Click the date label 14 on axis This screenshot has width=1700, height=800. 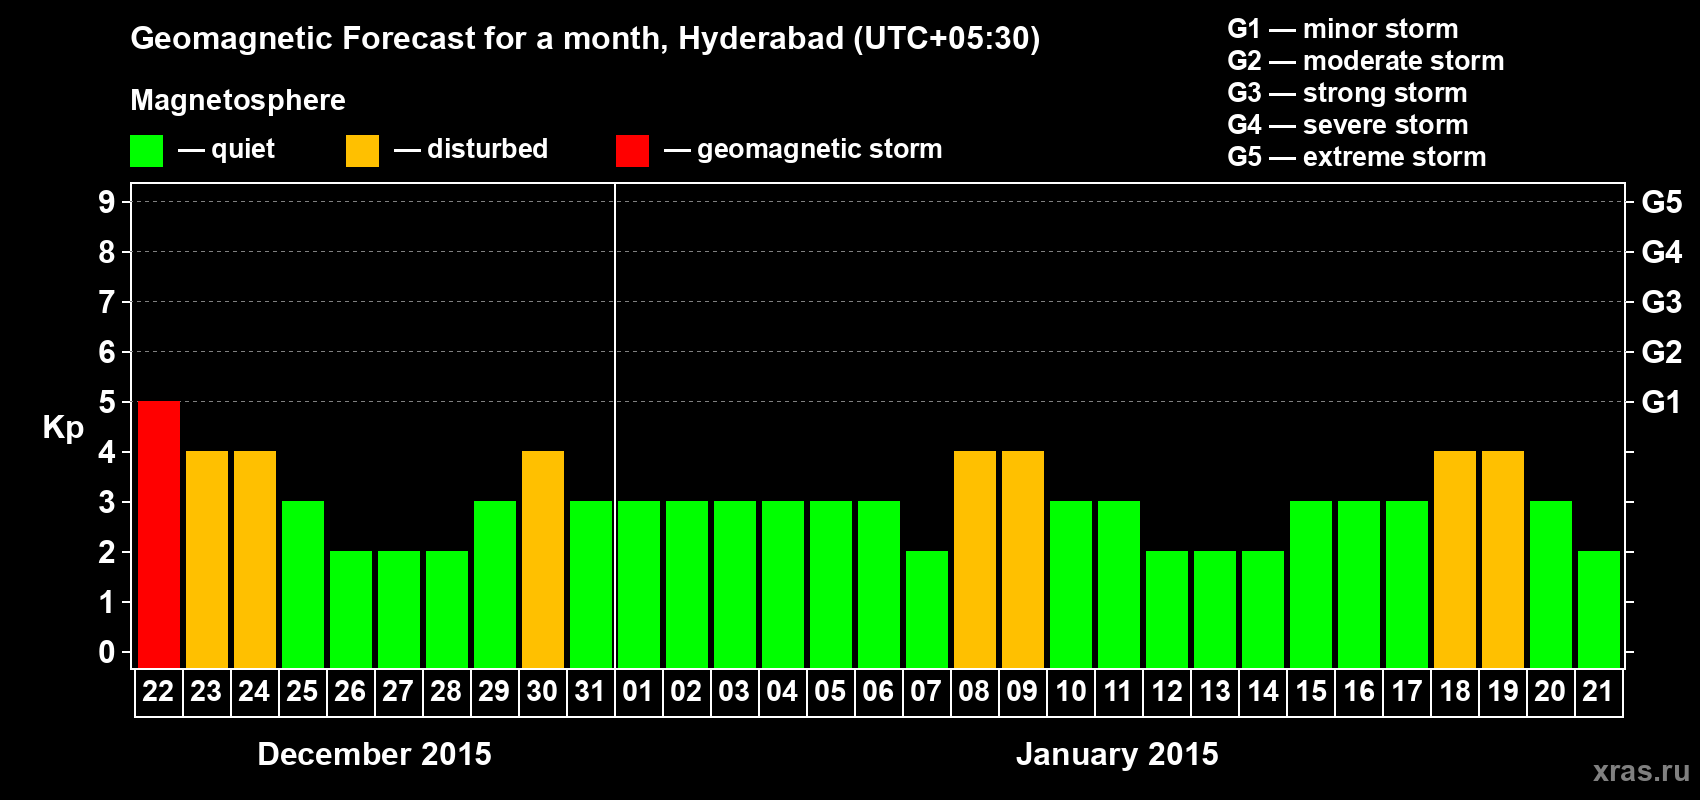pyautogui.click(x=1262, y=691)
